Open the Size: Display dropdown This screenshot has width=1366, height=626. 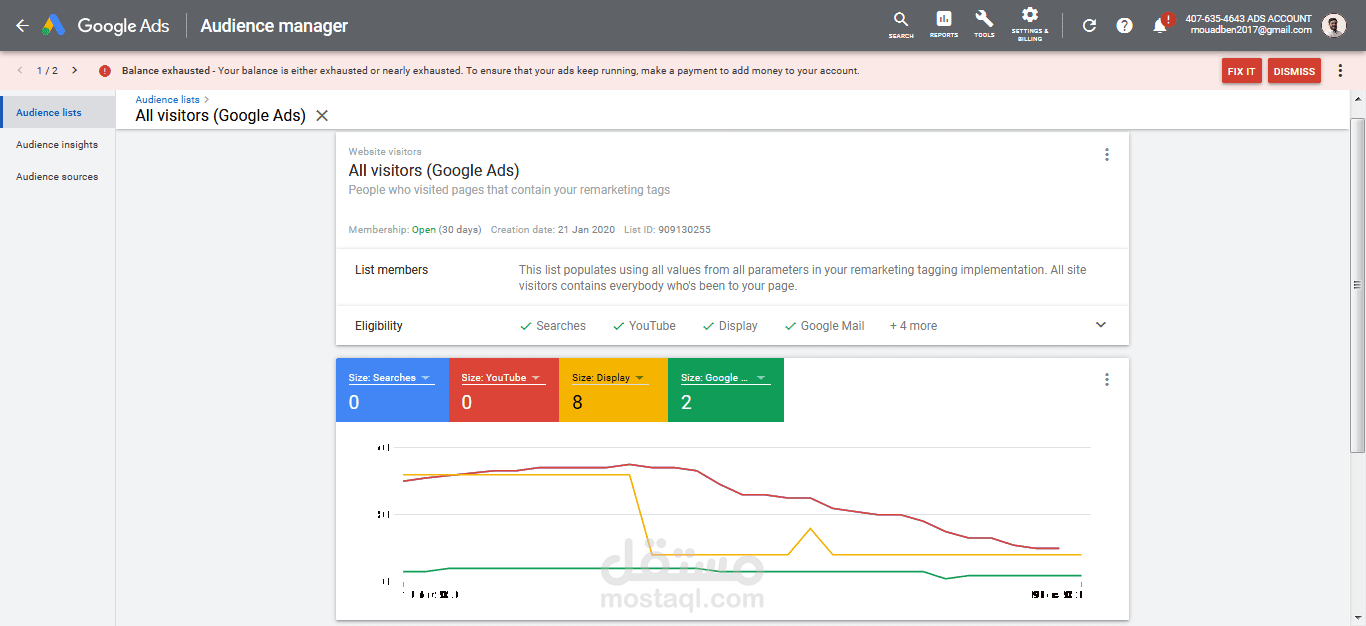point(609,378)
